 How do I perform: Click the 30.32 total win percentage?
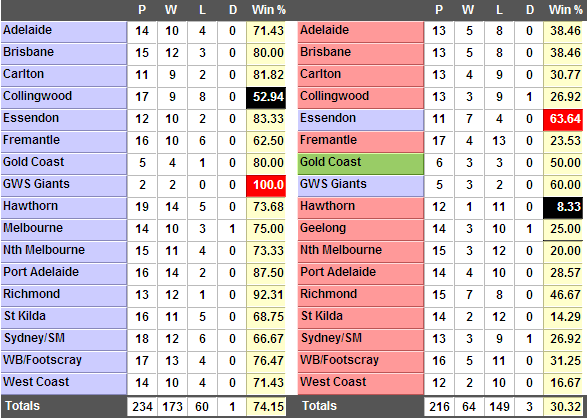pos(563,406)
